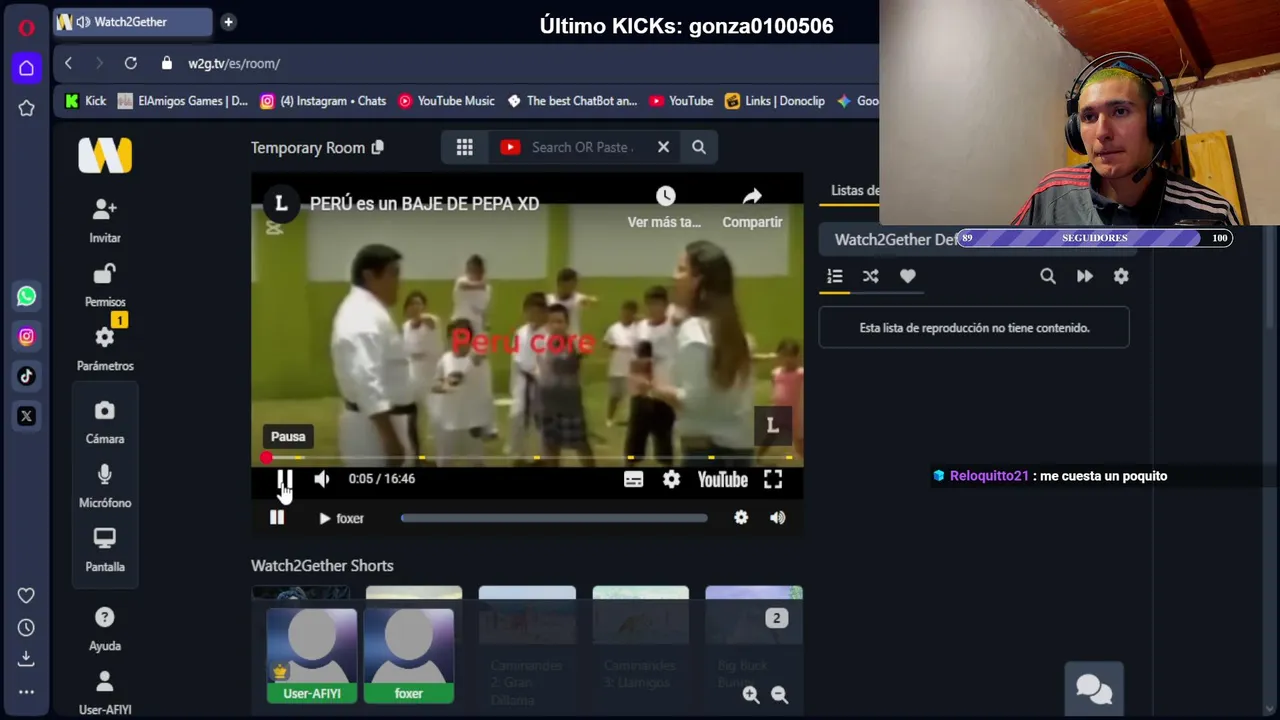Image resolution: width=1280 pixels, height=720 pixels.
Task: Reload the page
Action: point(130,63)
